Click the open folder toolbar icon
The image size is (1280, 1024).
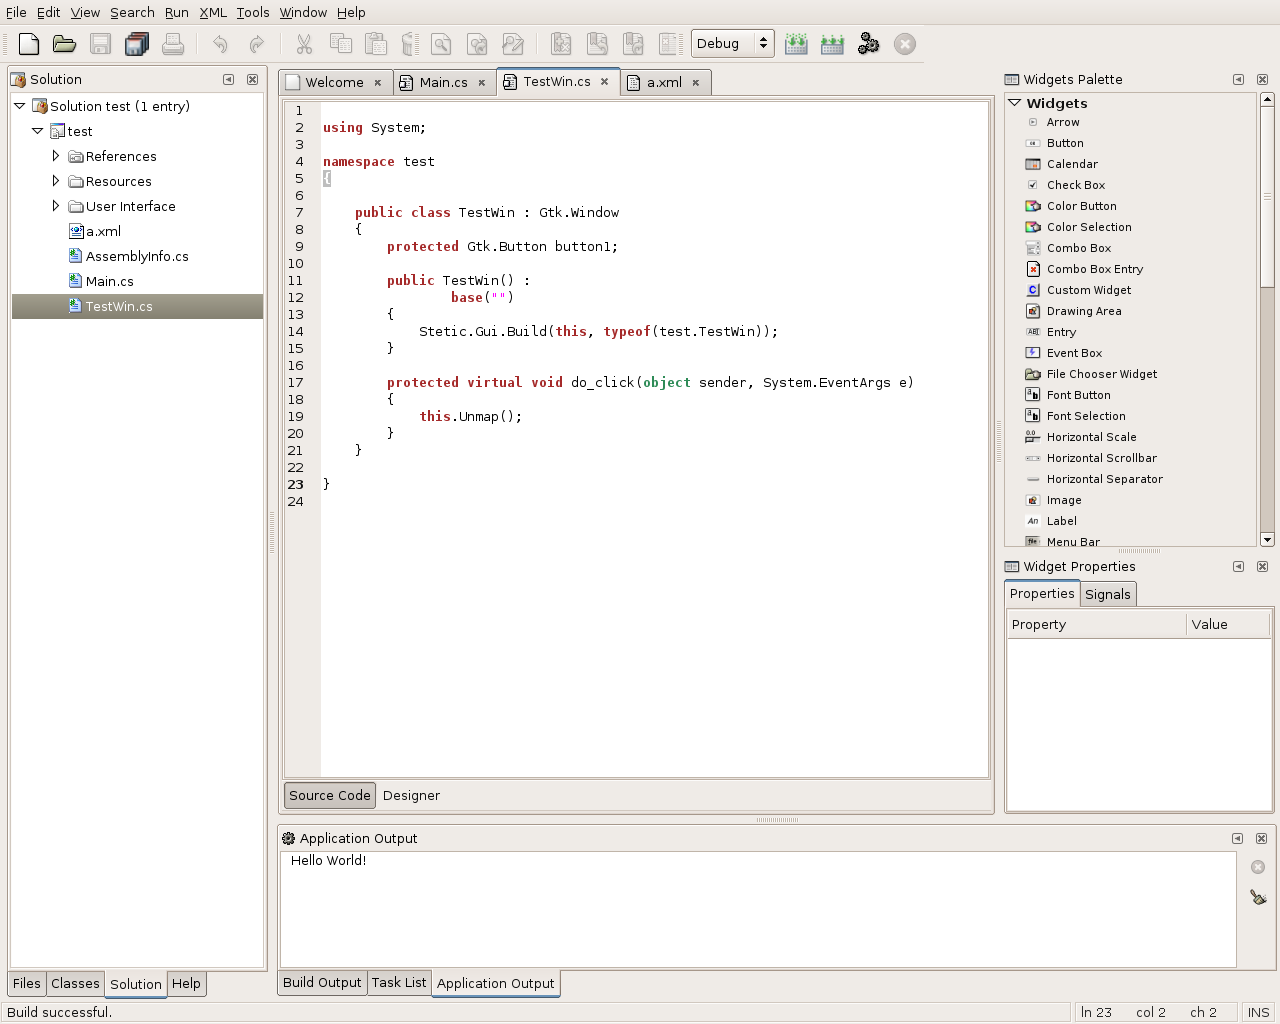pos(65,44)
